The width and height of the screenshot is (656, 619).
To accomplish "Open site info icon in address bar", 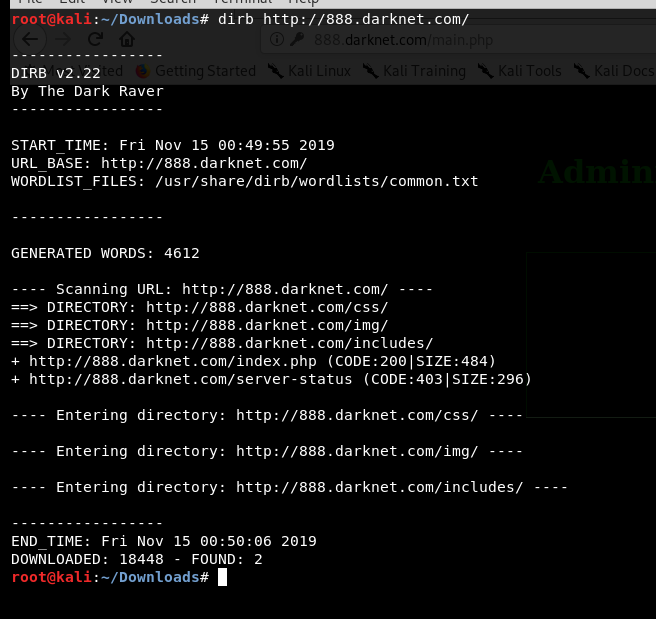I will (x=277, y=39).
